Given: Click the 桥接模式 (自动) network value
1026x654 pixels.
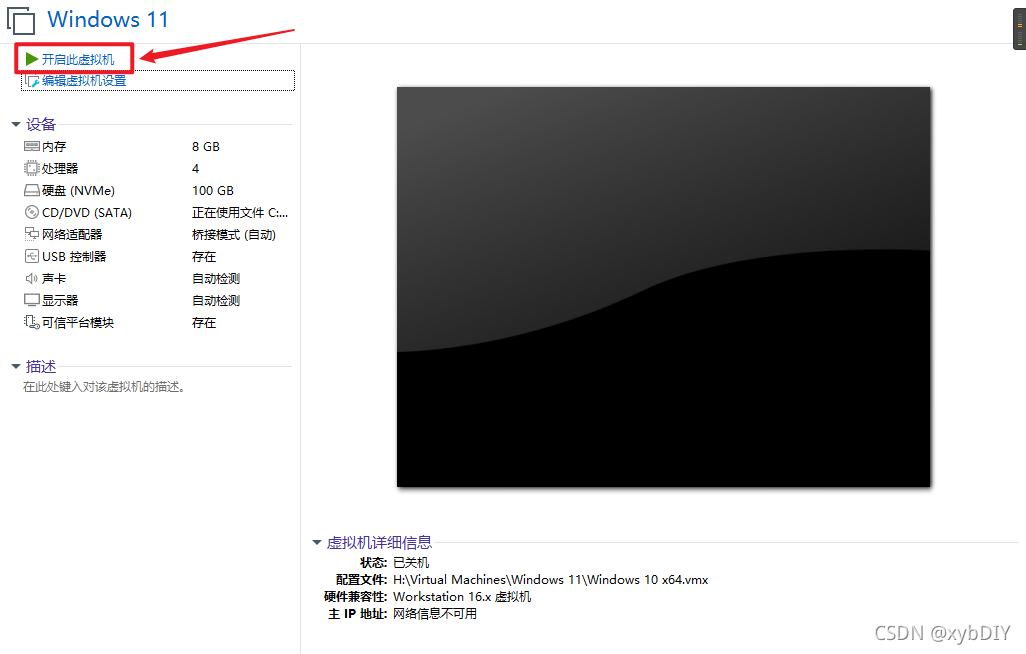Looking at the screenshot, I should [x=234, y=234].
